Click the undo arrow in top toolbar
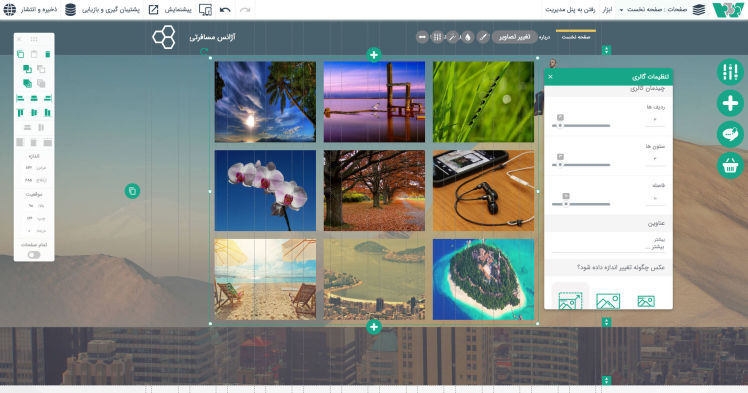The image size is (748, 393). coord(225,10)
